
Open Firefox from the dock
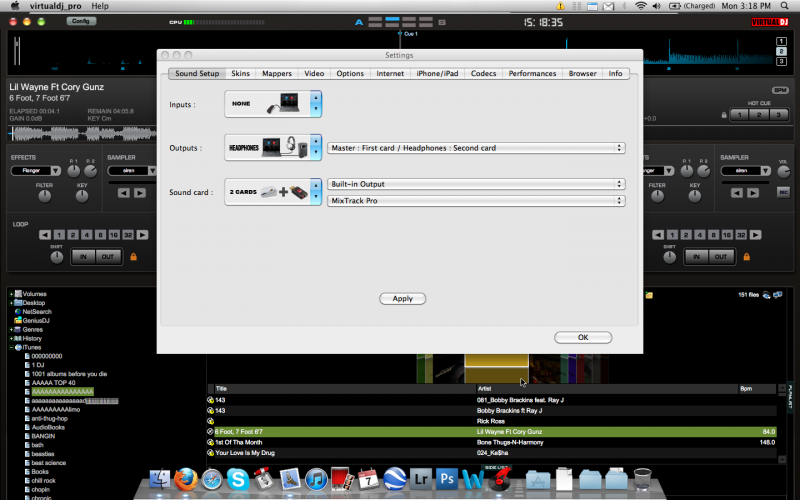pos(186,479)
